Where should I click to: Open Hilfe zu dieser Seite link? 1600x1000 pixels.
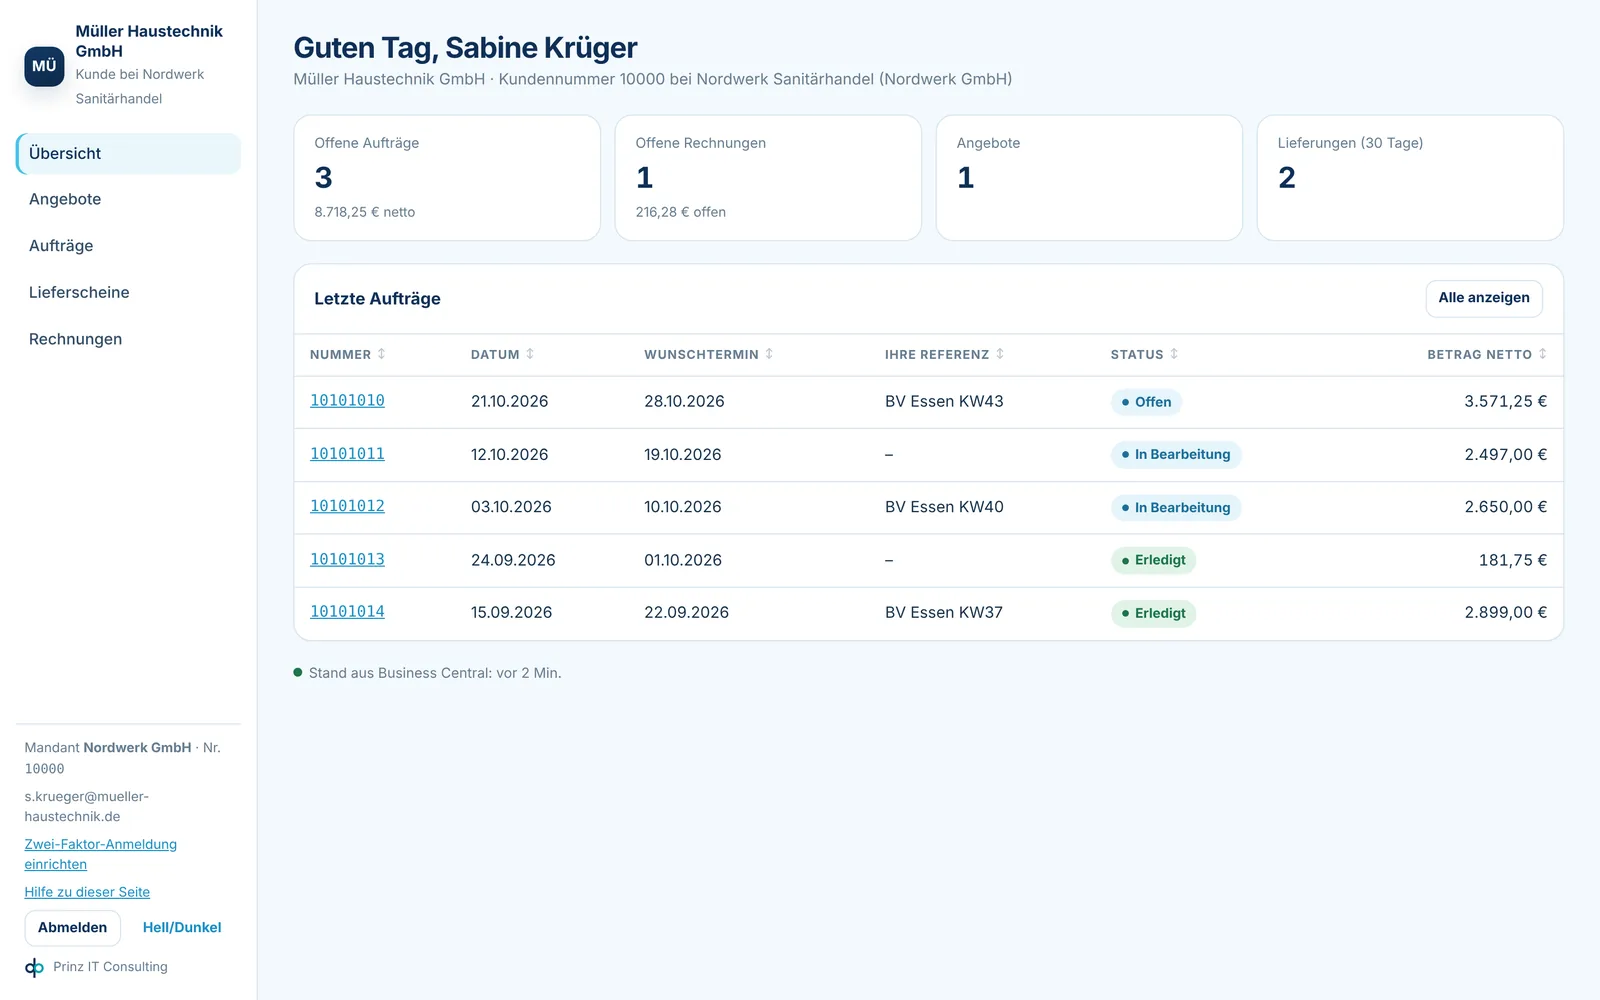click(x=87, y=892)
